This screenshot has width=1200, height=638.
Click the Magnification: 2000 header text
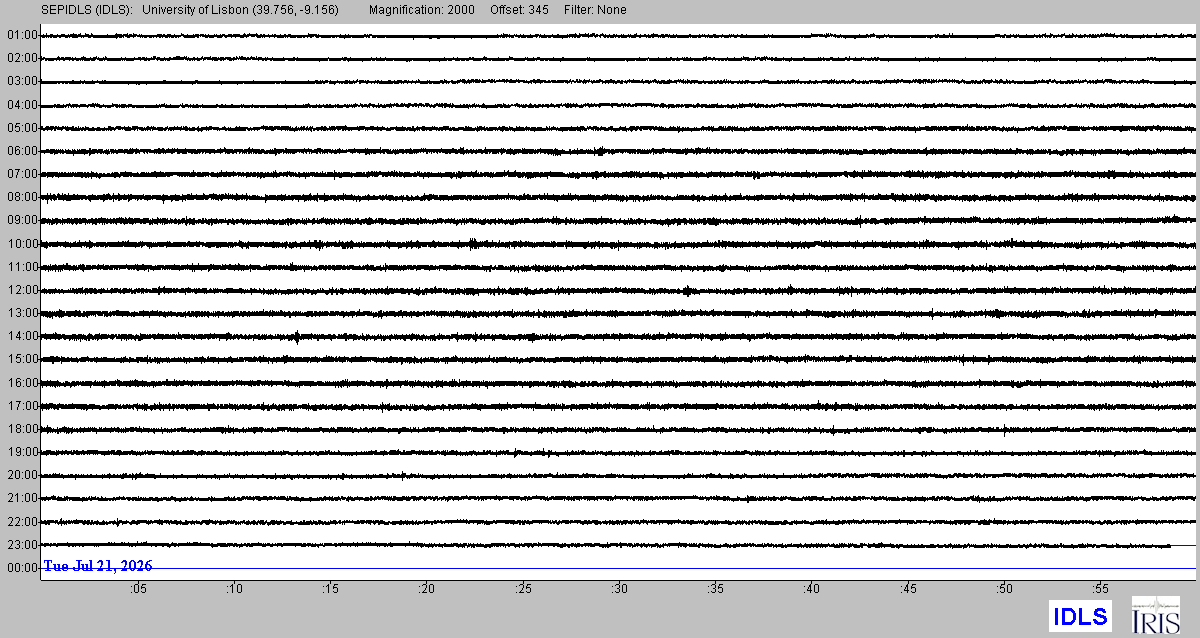[422, 10]
